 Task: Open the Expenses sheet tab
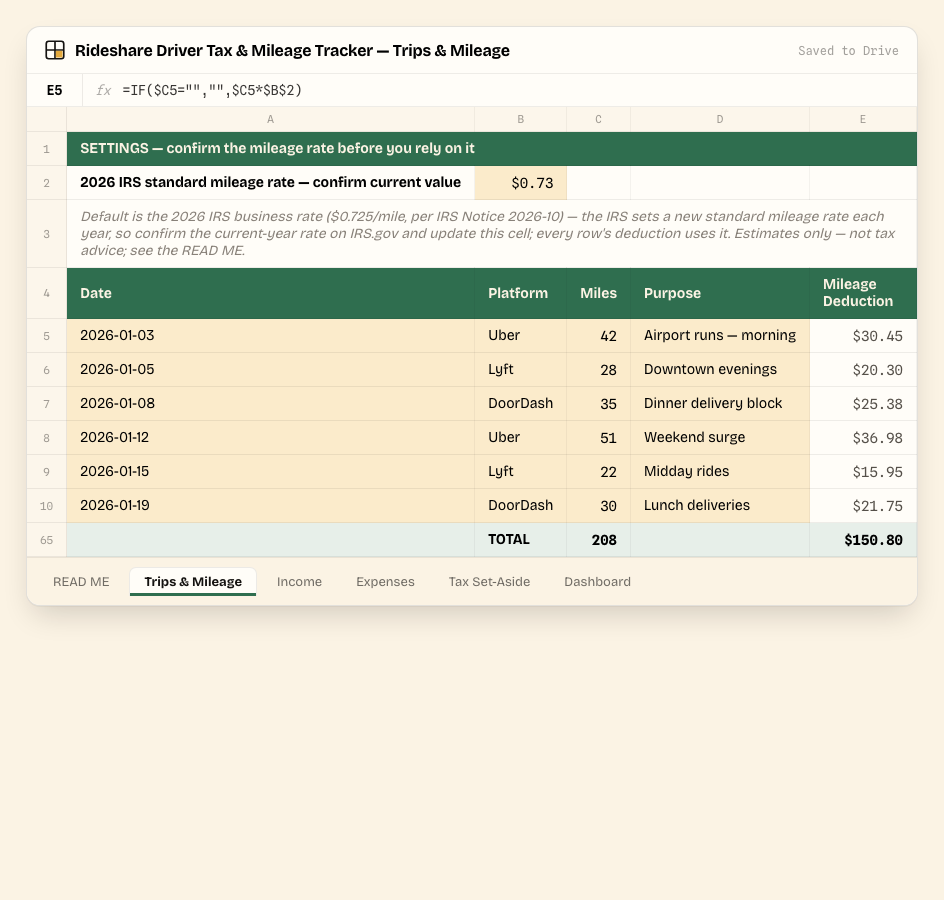coord(385,582)
